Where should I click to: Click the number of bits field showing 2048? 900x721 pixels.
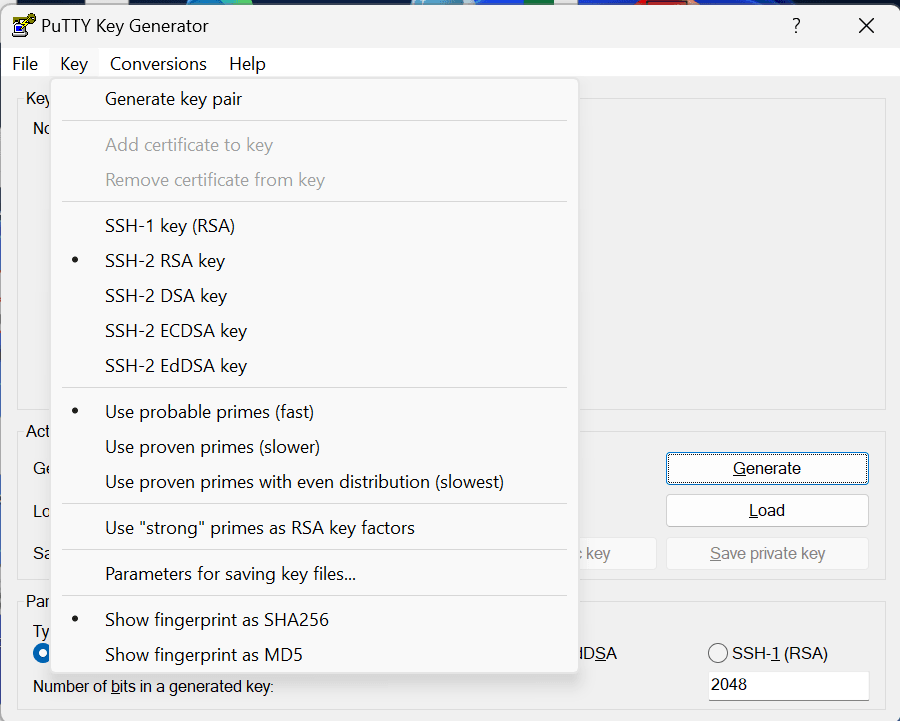tap(788, 685)
